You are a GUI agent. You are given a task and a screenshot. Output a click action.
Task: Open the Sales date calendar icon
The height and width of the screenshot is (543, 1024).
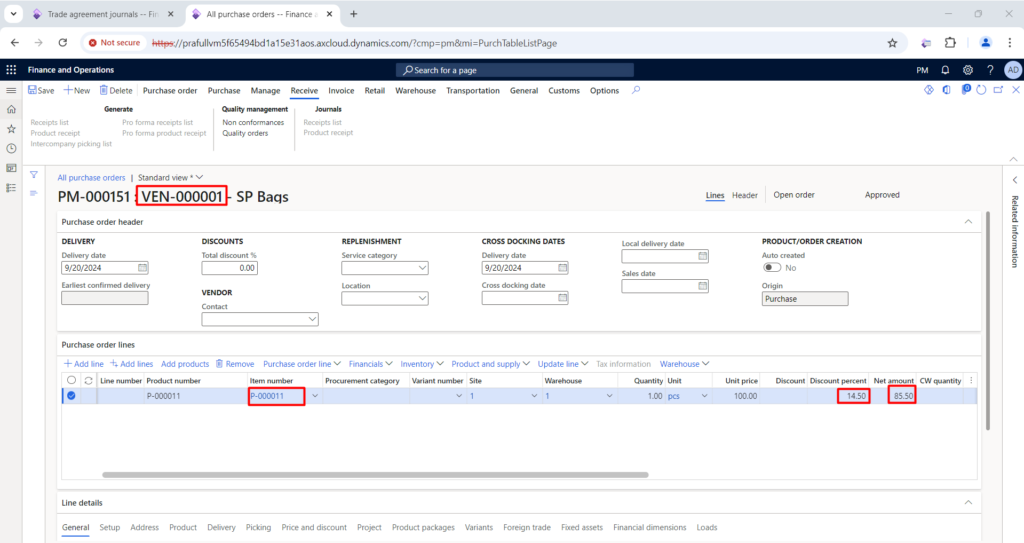point(703,286)
